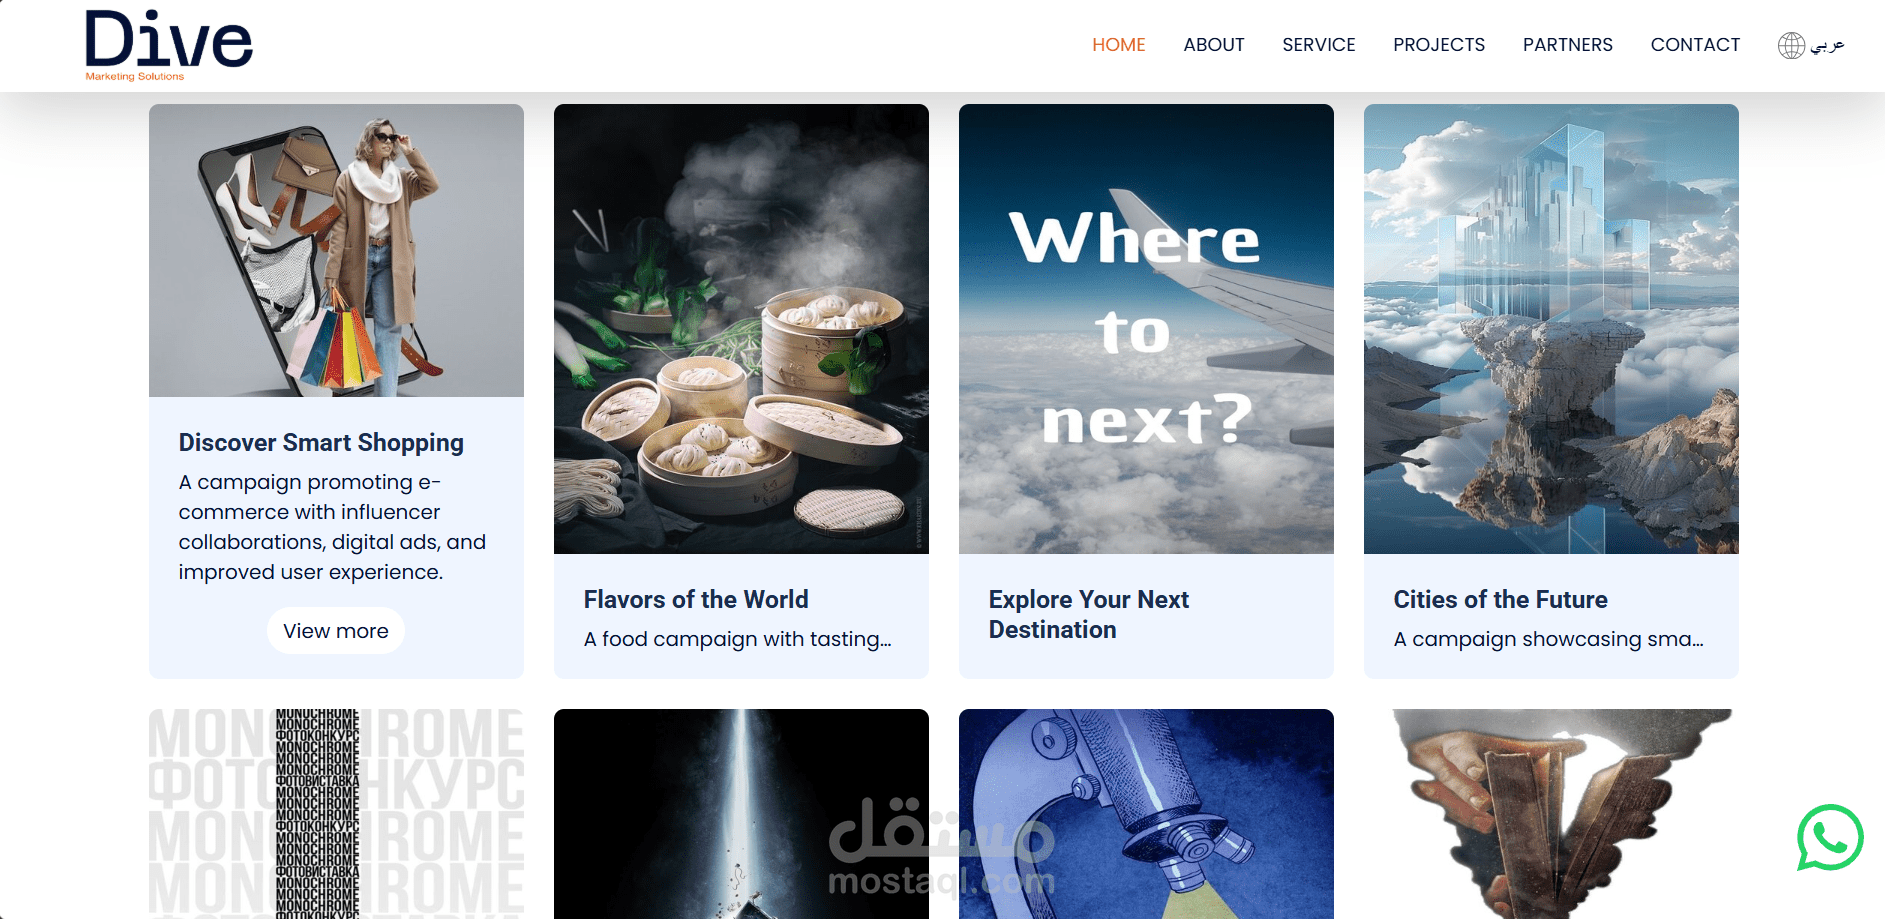Switch language to Arabic (عربي)

1827,45
